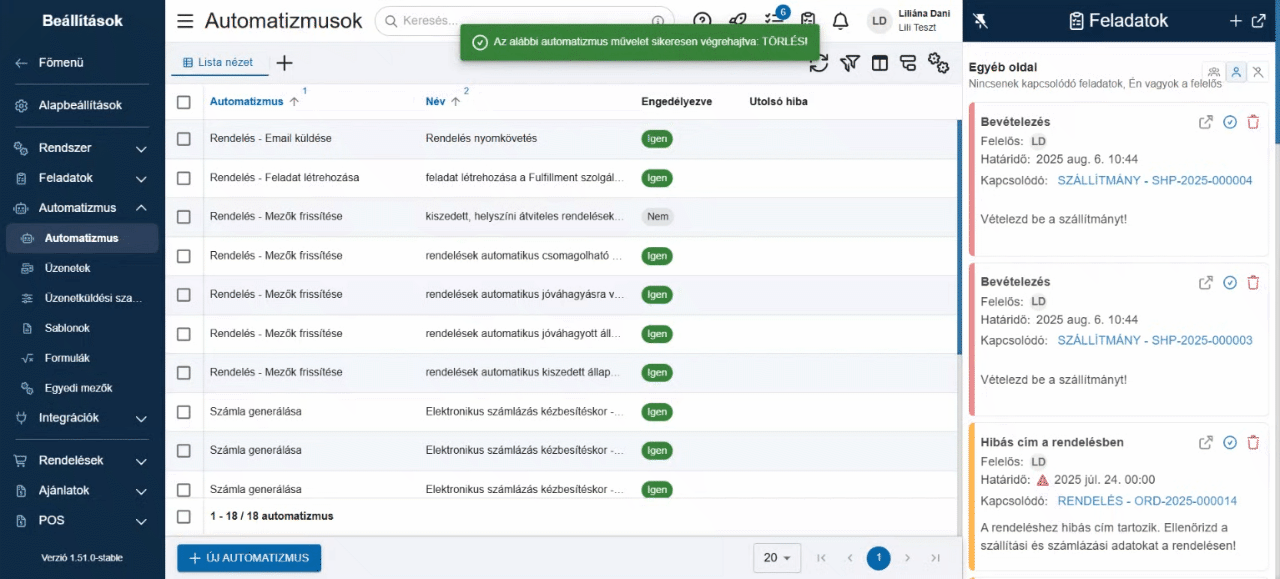The height and width of the screenshot is (579, 1280).
Task: Enable the all-users filter in Feladatok
Action: click(x=1214, y=71)
